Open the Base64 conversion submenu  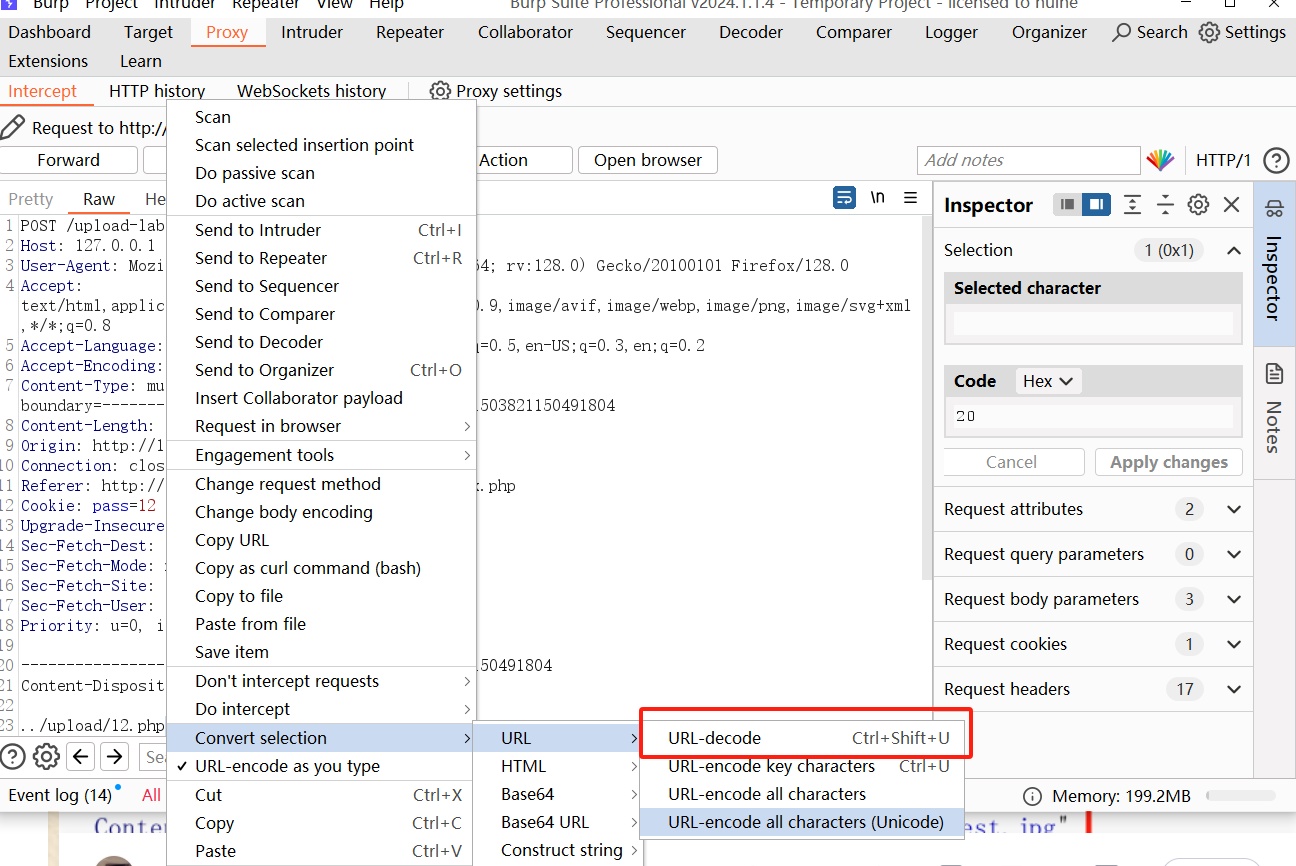tap(557, 794)
